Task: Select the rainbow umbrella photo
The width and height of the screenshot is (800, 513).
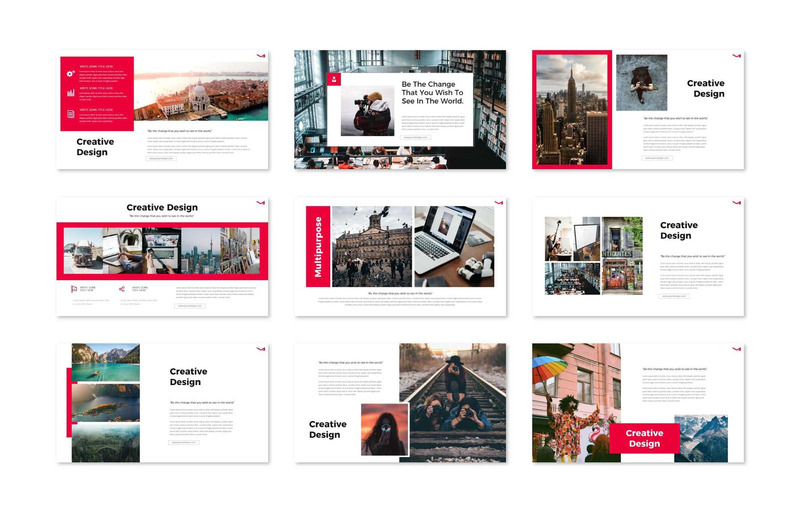Action: [x=577, y=403]
